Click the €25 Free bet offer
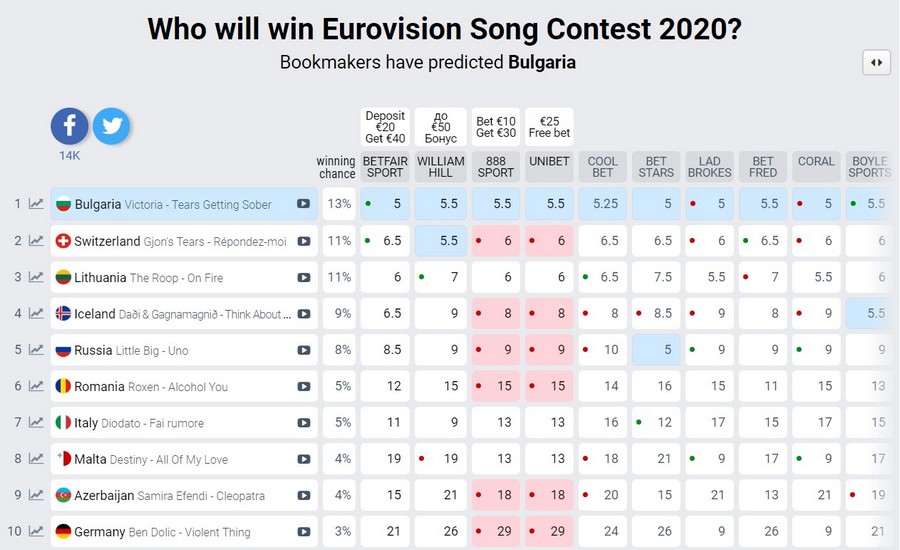900x550 pixels. click(549, 127)
